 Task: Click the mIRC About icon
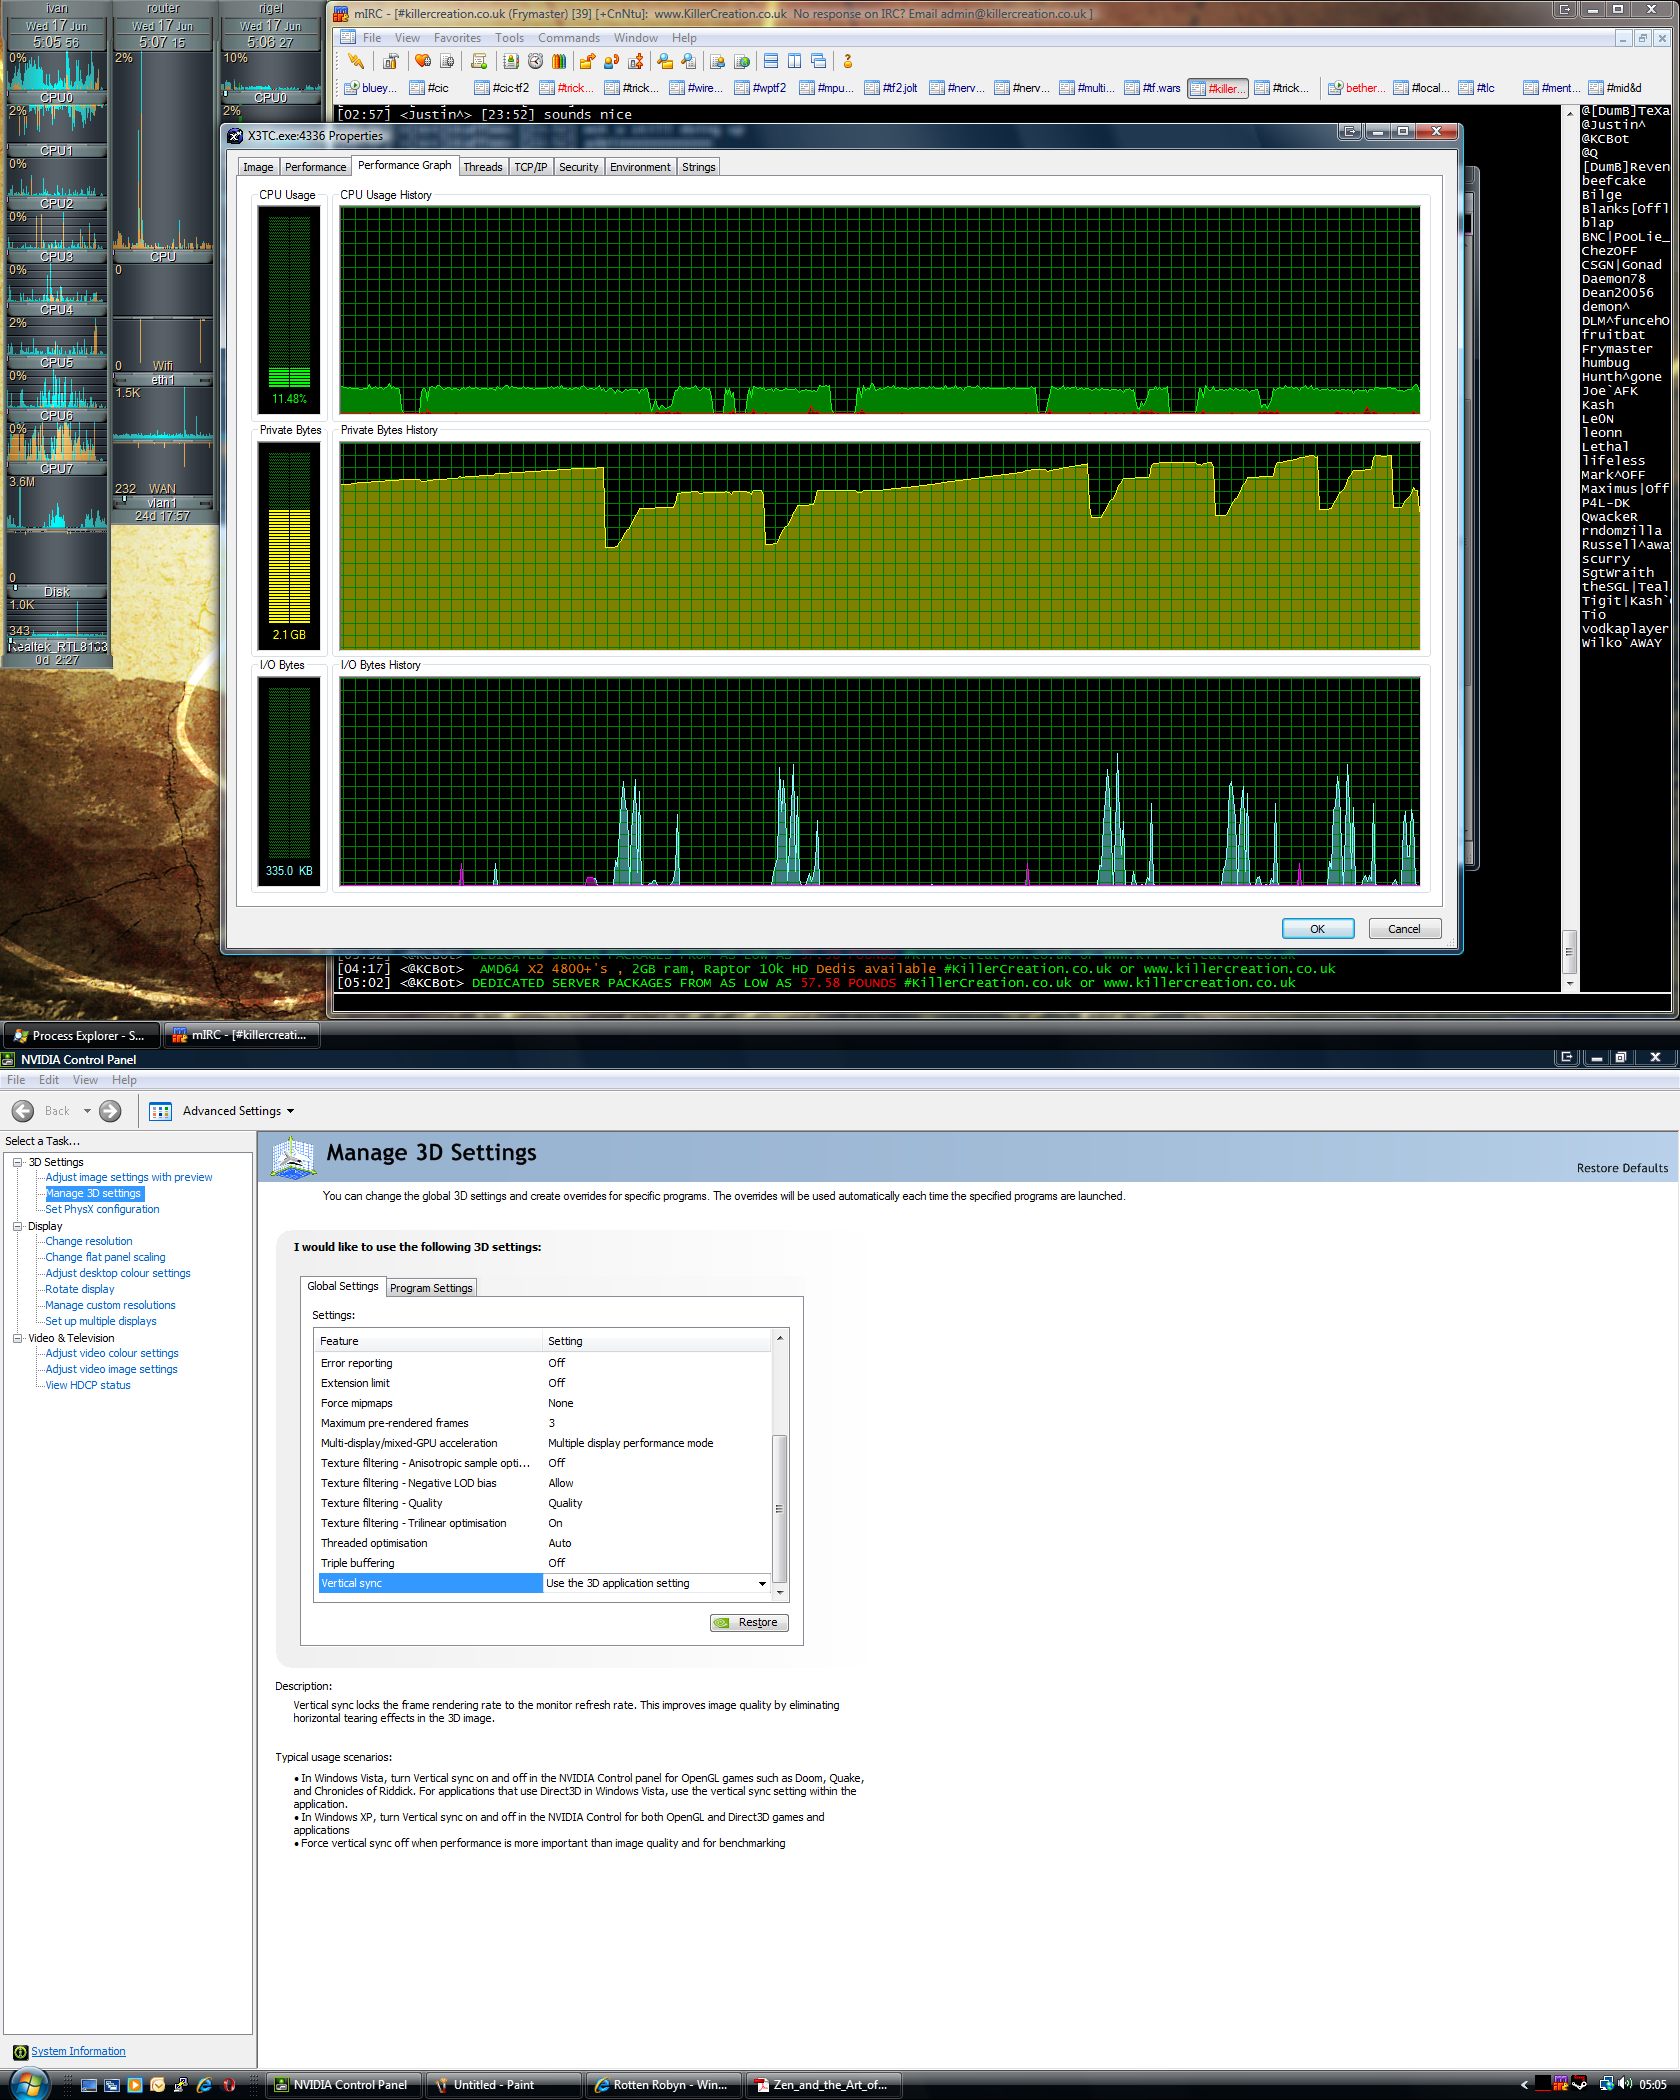click(x=848, y=61)
